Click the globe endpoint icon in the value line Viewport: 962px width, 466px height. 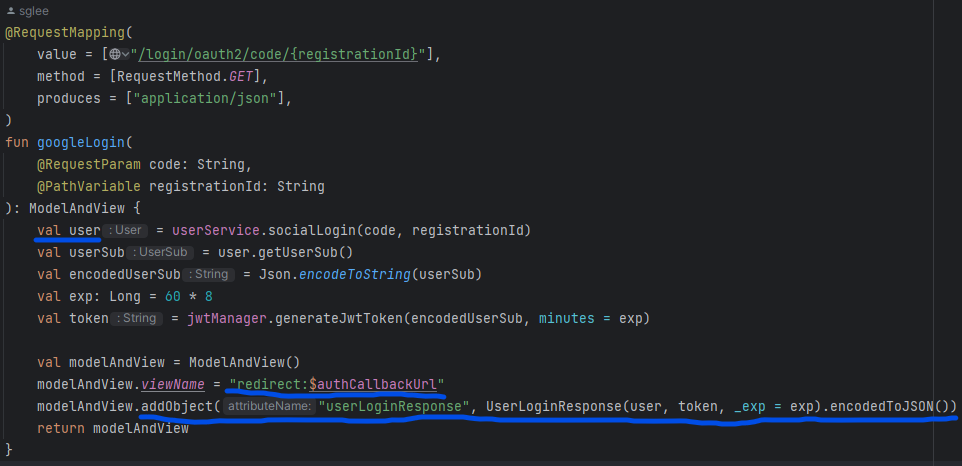[x=115, y=54]
